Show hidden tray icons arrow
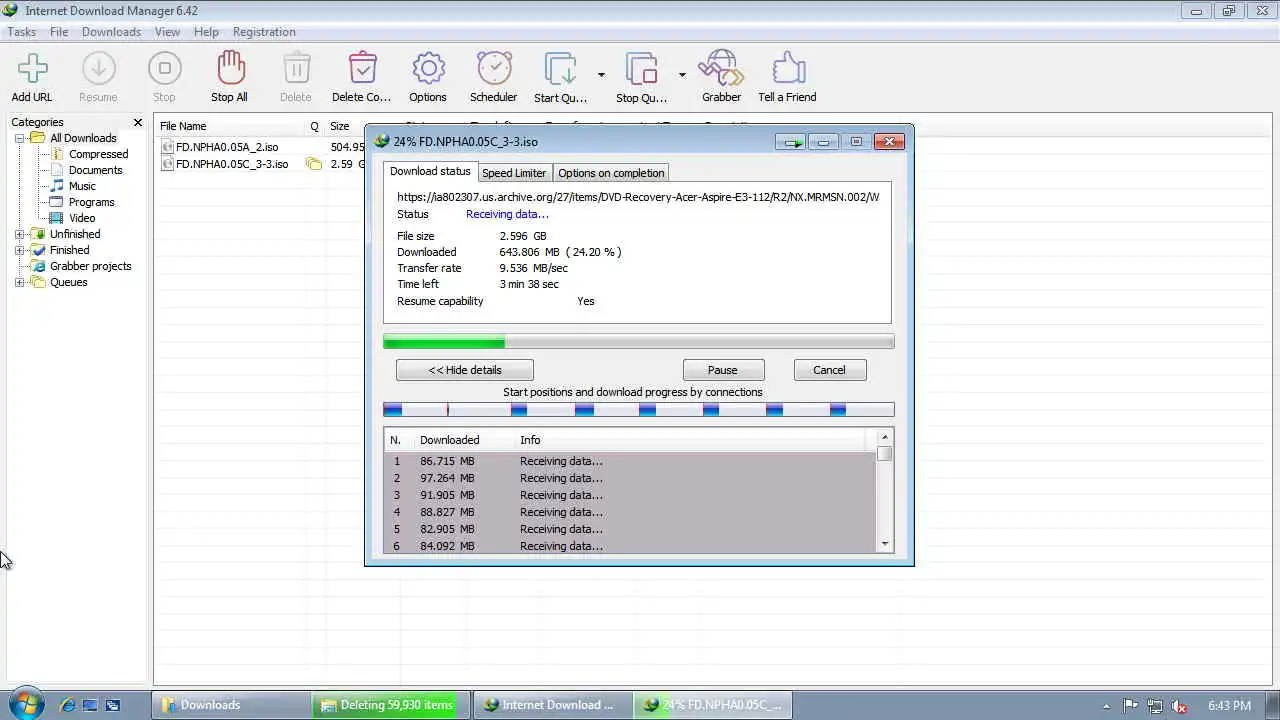 pyautogui.click(x=1106, y=705)
